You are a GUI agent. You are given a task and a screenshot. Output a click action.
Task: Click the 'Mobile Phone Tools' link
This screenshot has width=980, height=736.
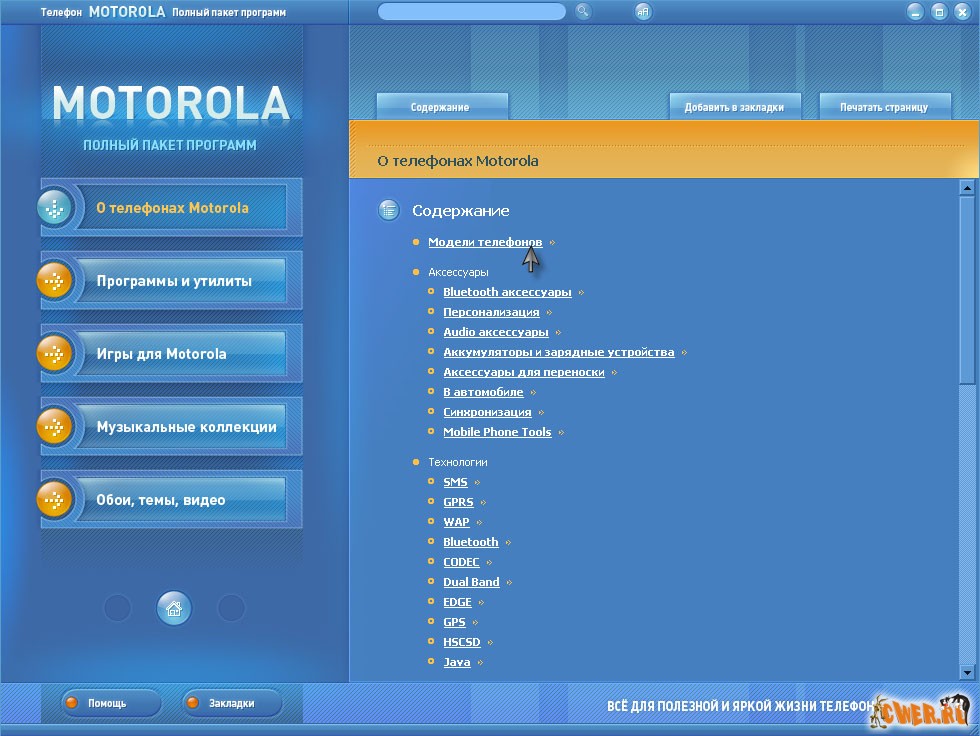497,432
